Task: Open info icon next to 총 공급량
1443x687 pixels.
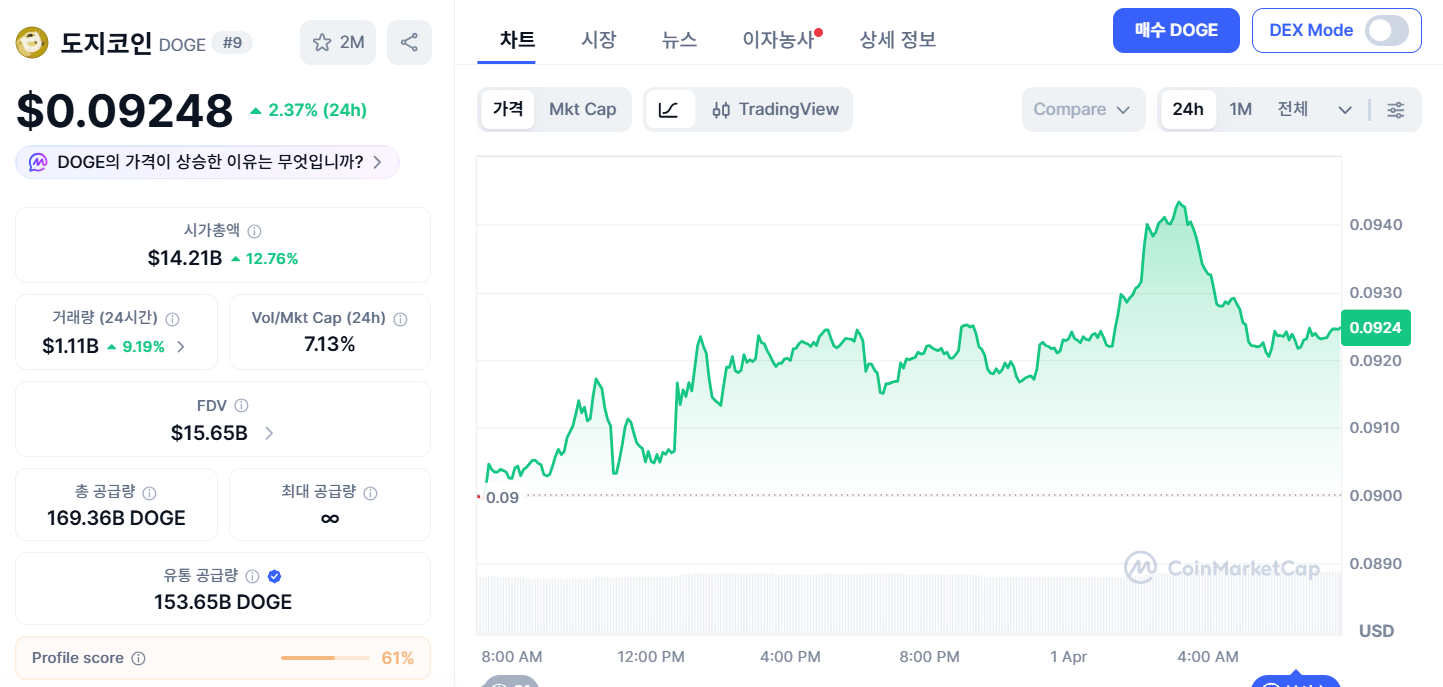Action: (x=149, y=493)
